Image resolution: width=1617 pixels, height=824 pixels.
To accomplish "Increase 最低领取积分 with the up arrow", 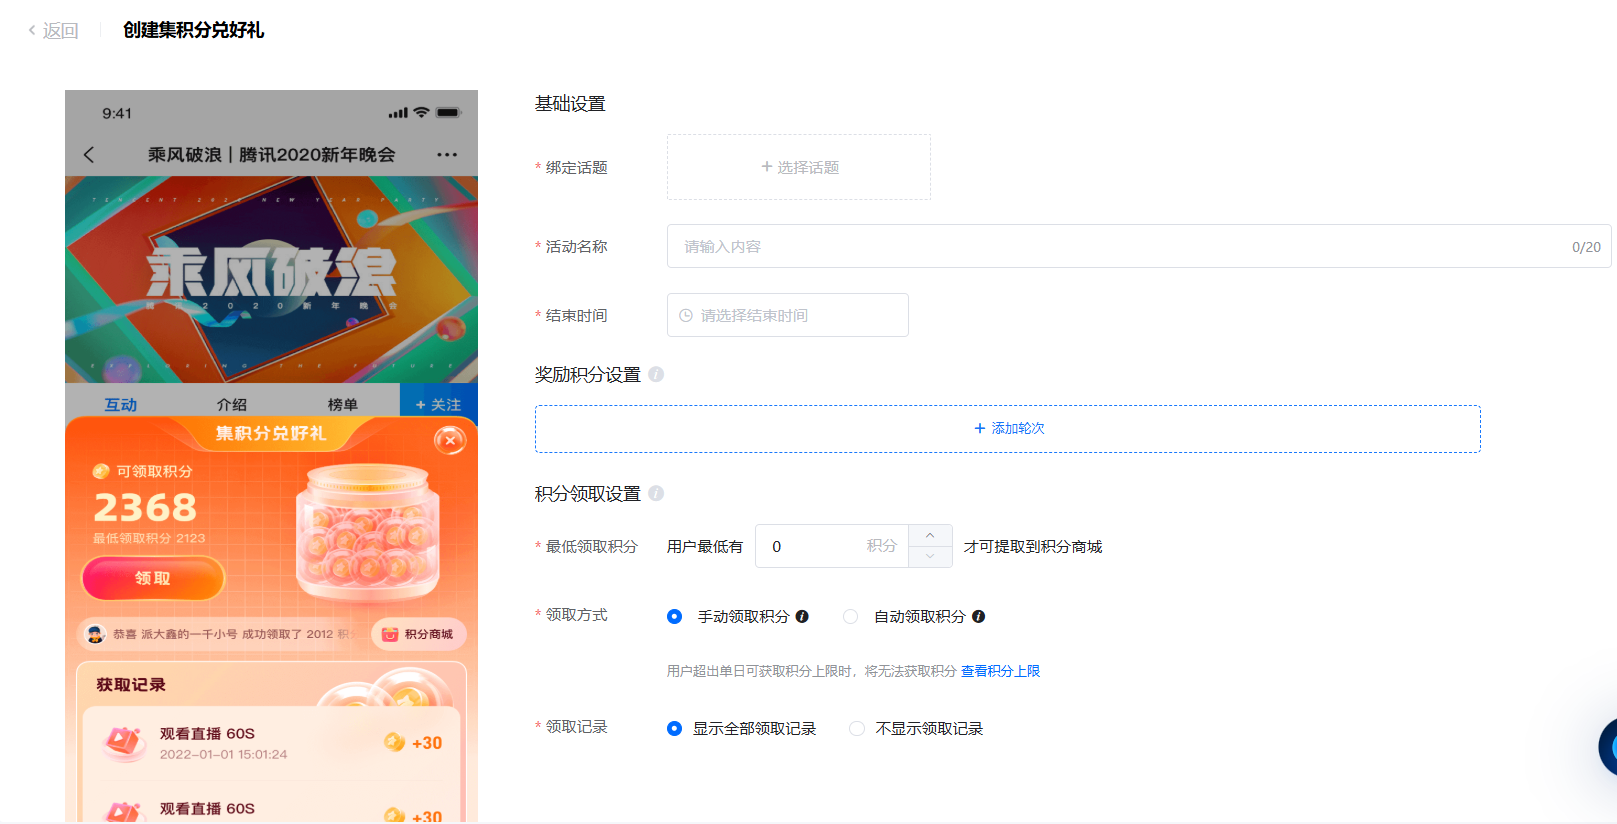I will pyautogui.click(x=930, y=535).
